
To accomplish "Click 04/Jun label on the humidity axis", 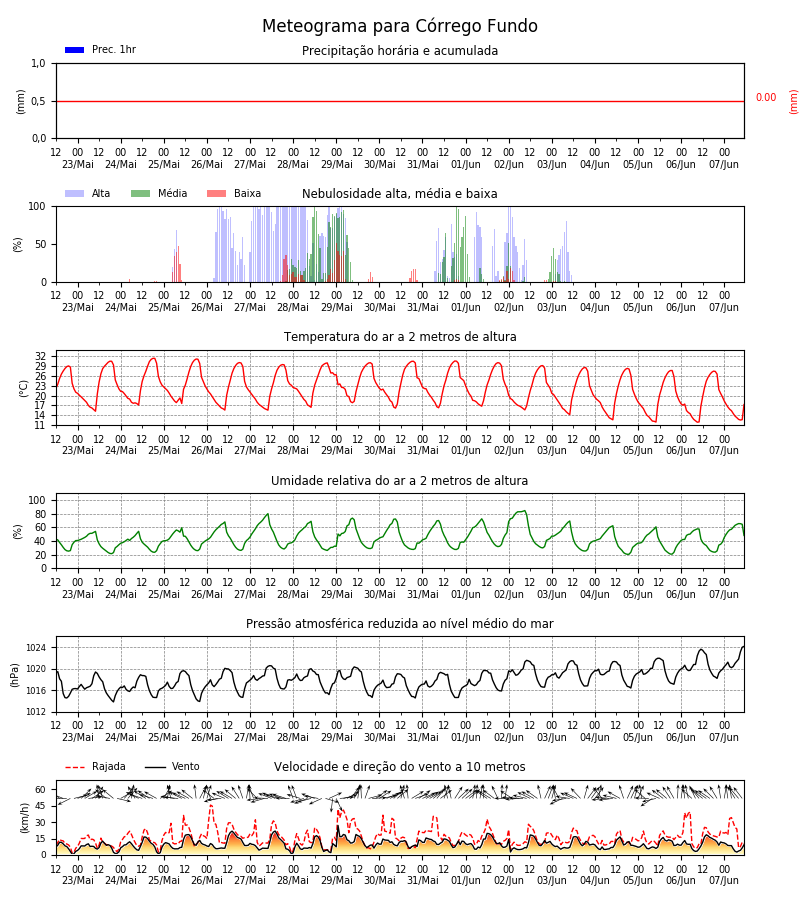I will (595, 594).
